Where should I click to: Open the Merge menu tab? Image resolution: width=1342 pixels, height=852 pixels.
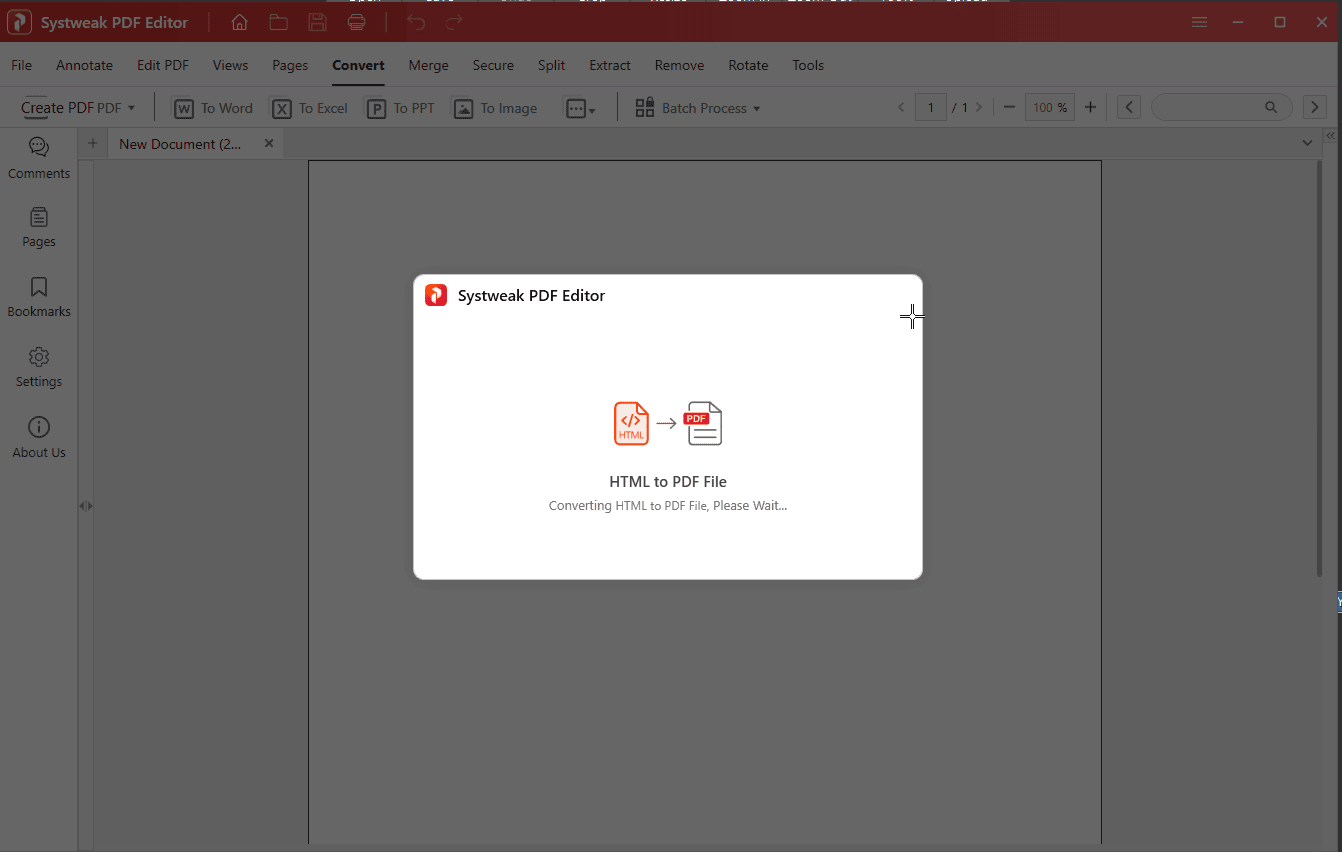(x=428, y=65)
